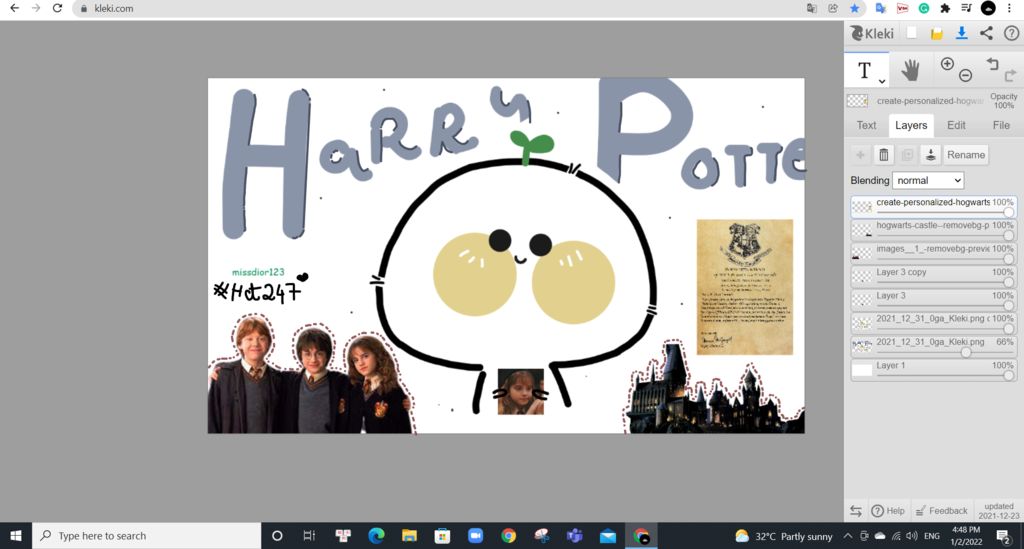Flip the panel side with swap arrows icon
This screenshot has height=549, width=1024.
[x=856, y=510]
